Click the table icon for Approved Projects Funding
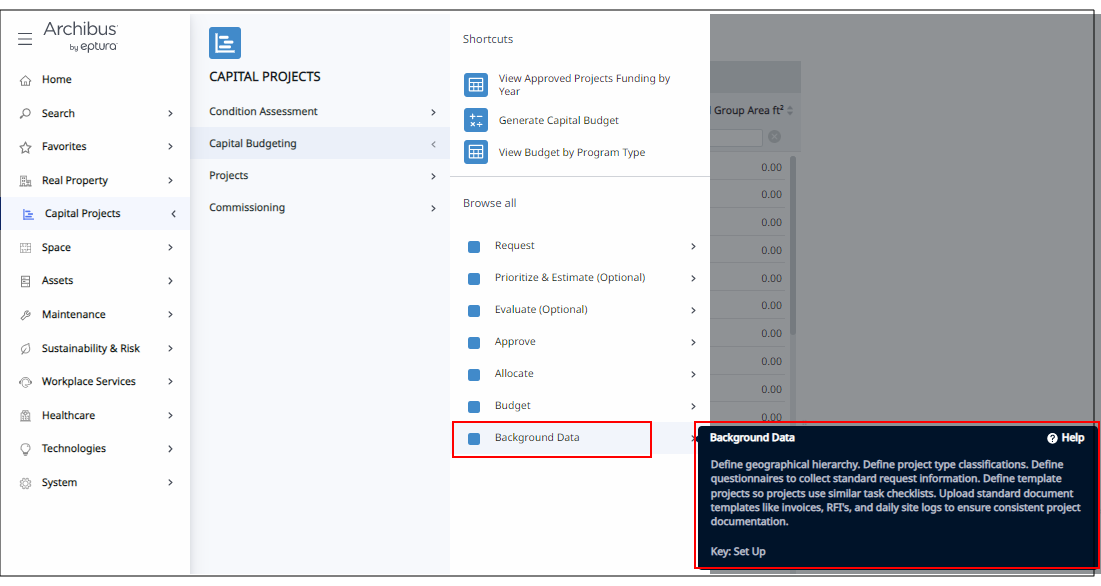 coord(476,85)
